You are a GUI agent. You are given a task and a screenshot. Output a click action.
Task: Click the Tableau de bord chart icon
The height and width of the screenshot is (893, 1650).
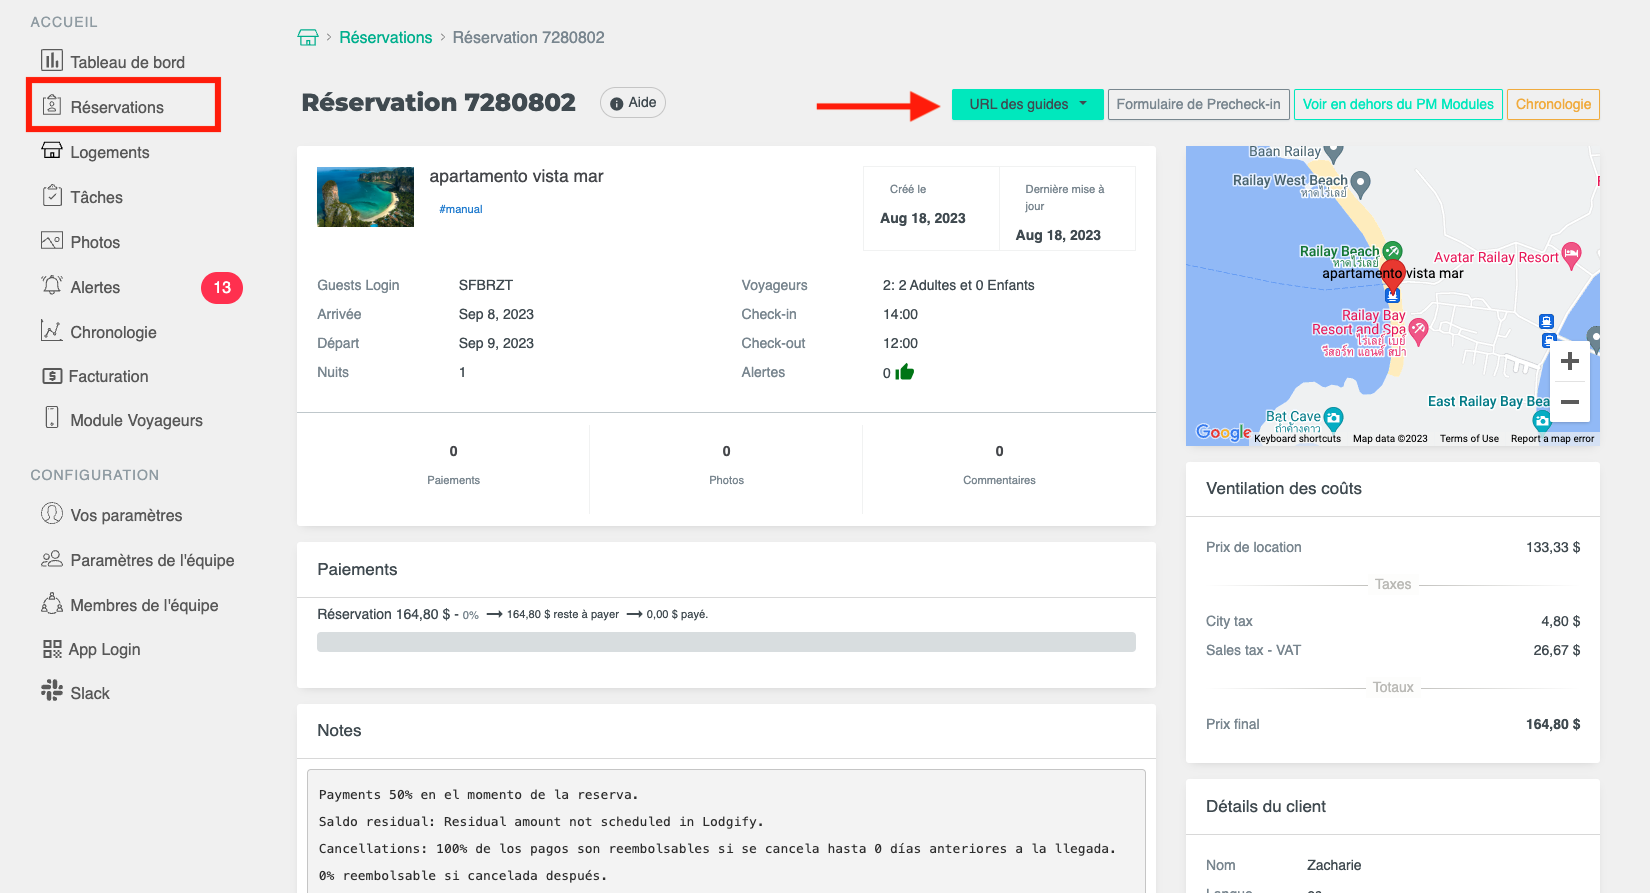click(52, 61)
